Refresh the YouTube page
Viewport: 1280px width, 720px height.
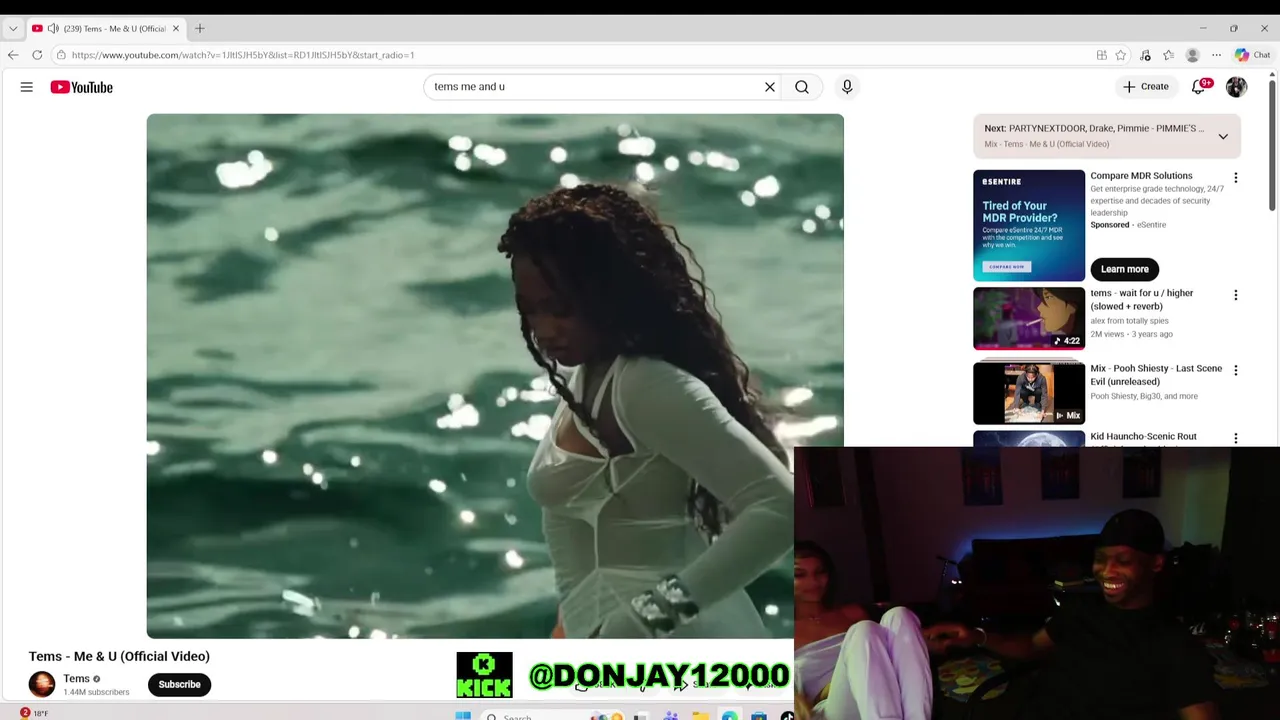(x=37, y=55)
